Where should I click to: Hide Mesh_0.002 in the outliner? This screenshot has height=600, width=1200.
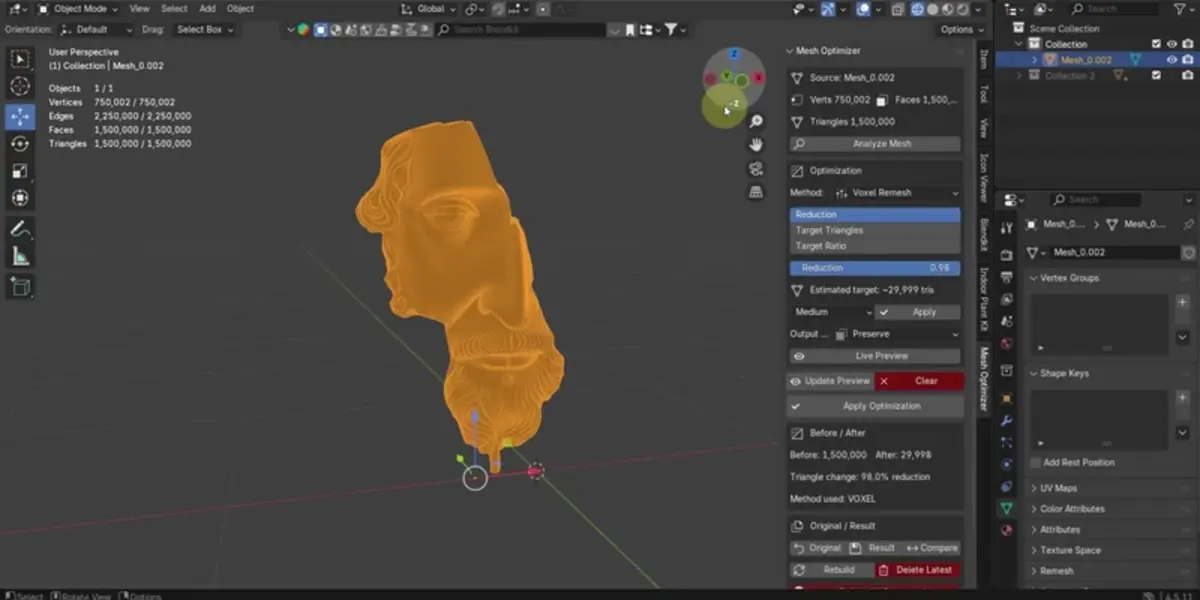click(1171, 60)
